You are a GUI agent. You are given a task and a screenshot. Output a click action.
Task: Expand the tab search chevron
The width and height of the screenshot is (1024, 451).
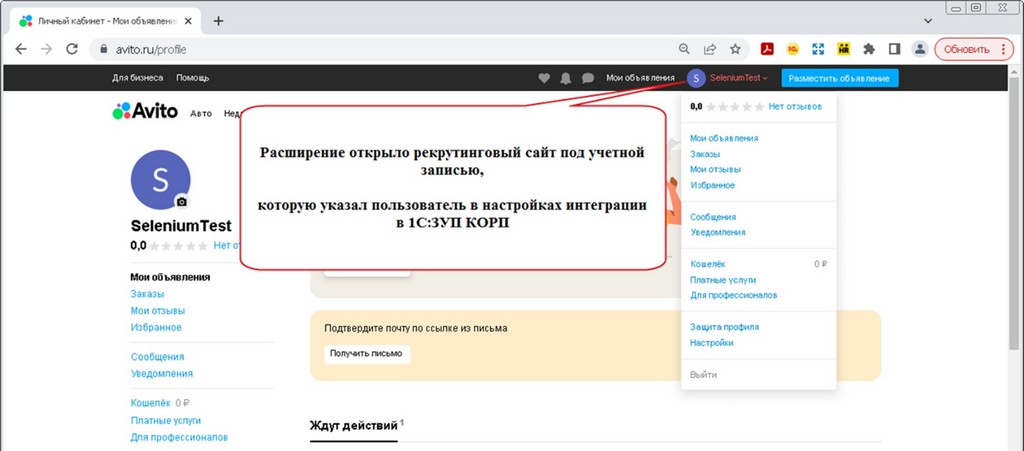click(928, 21)
